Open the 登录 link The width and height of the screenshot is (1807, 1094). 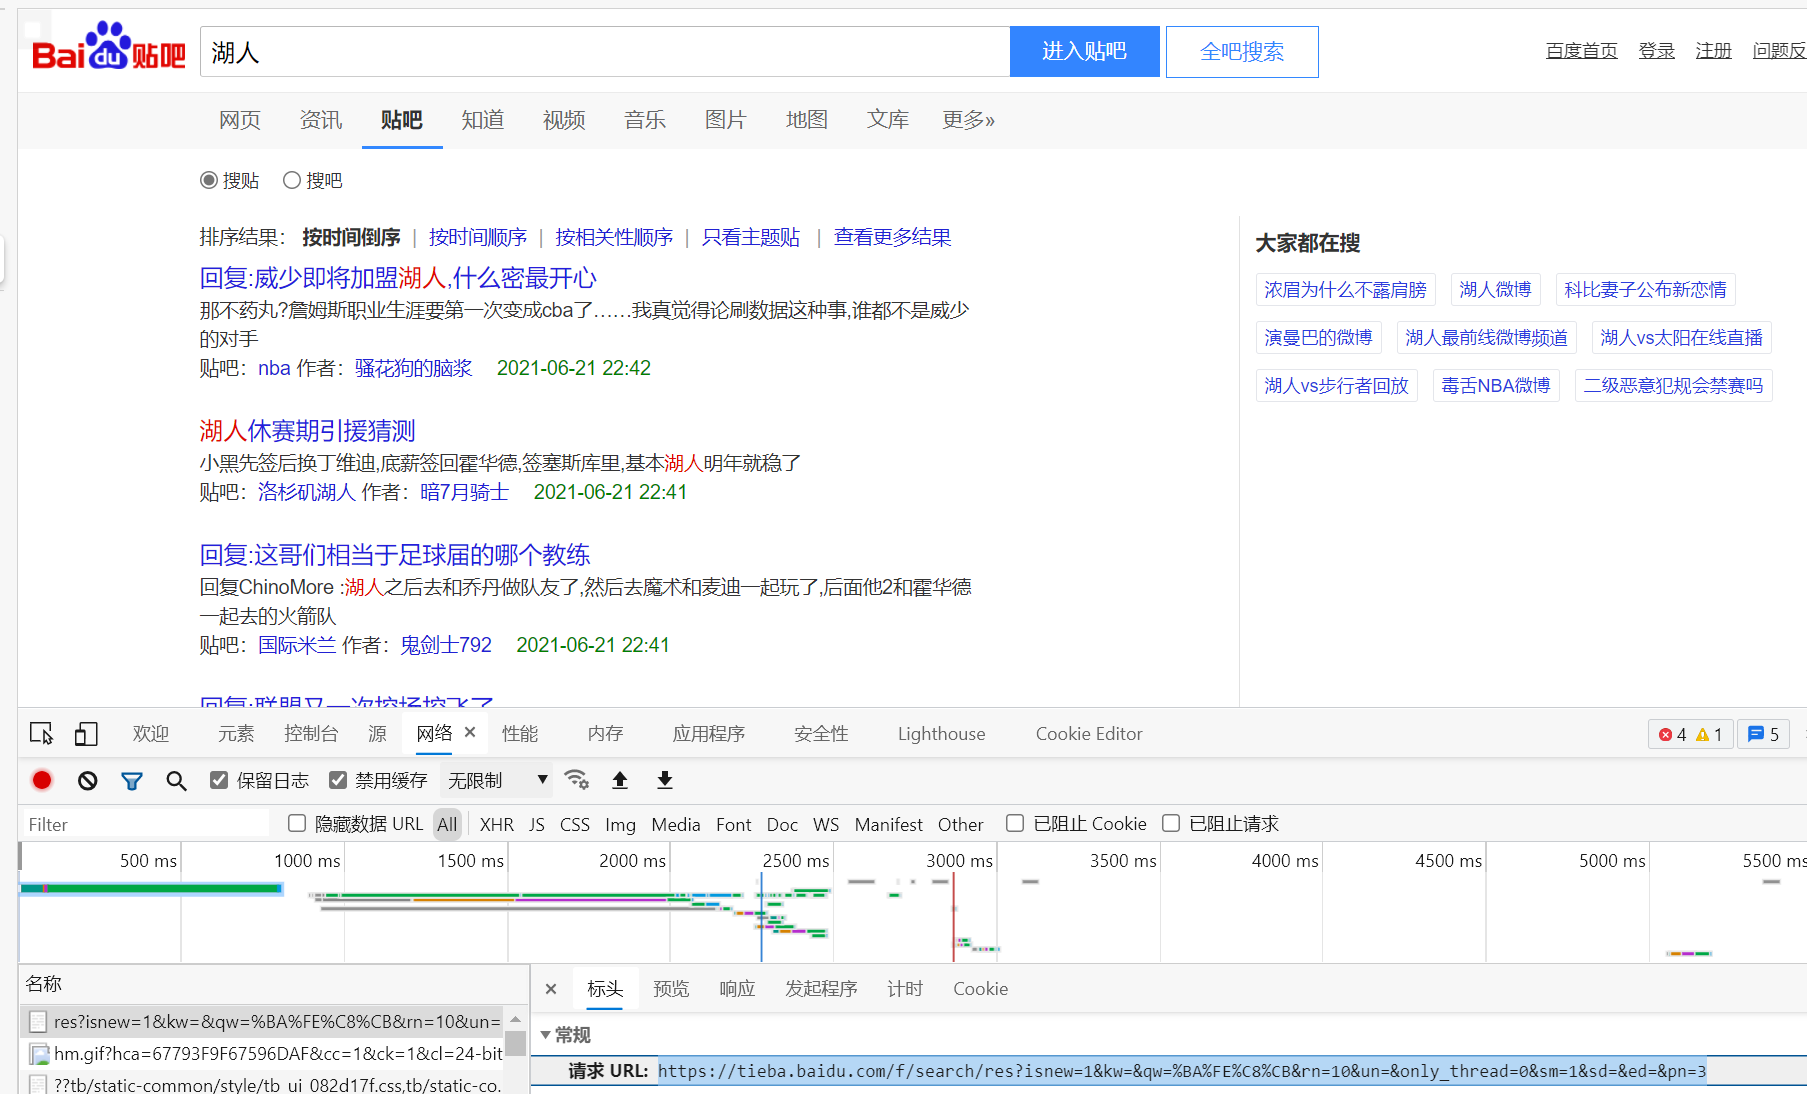pos(1656,51)
